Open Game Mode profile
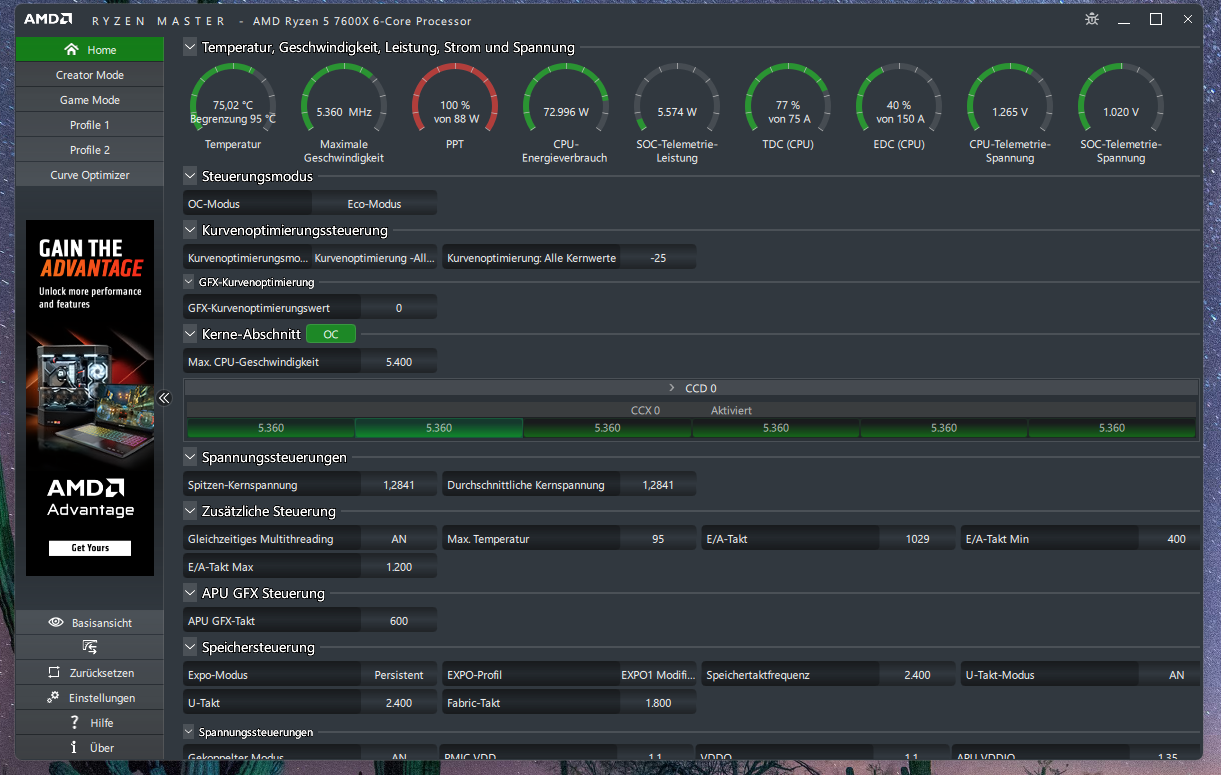This screenshot has width=1221, height=775. pos(90,100)
